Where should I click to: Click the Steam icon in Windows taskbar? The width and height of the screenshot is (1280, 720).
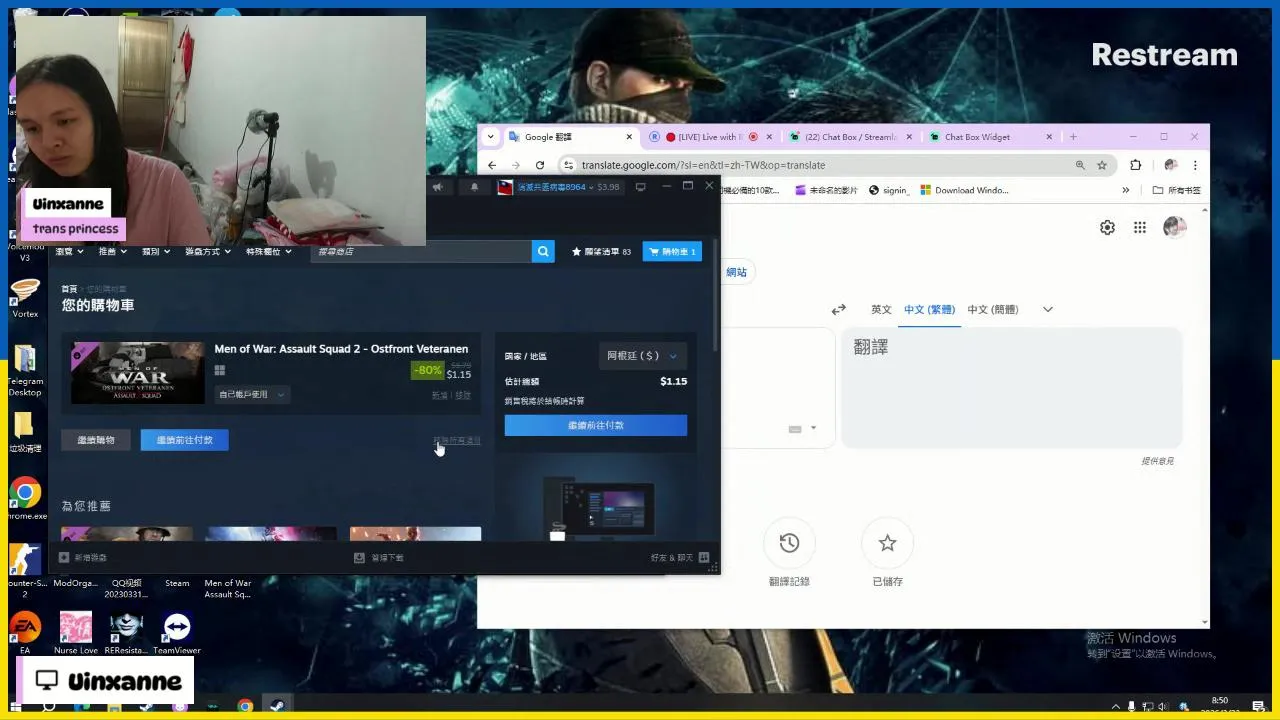pos(277,706)
